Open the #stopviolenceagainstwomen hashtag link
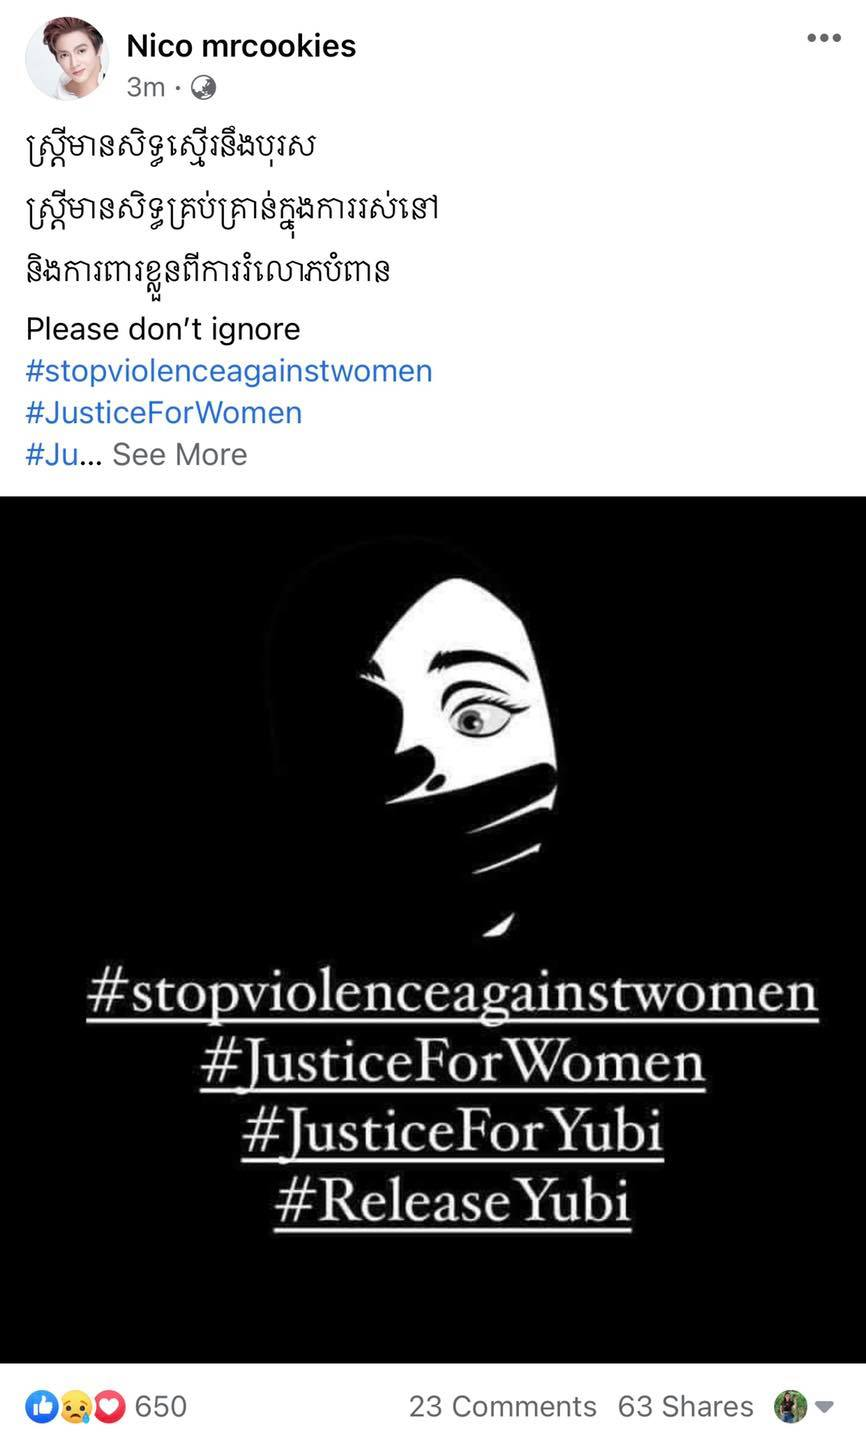The height and width of the screenshot is (1440, 866). click(229, 371)
